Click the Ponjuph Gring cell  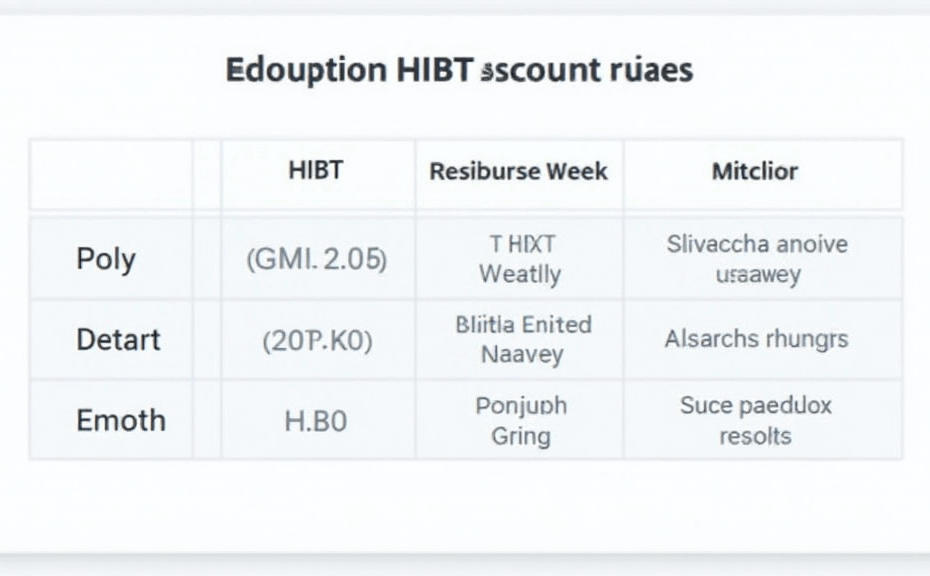pos(521,420)
